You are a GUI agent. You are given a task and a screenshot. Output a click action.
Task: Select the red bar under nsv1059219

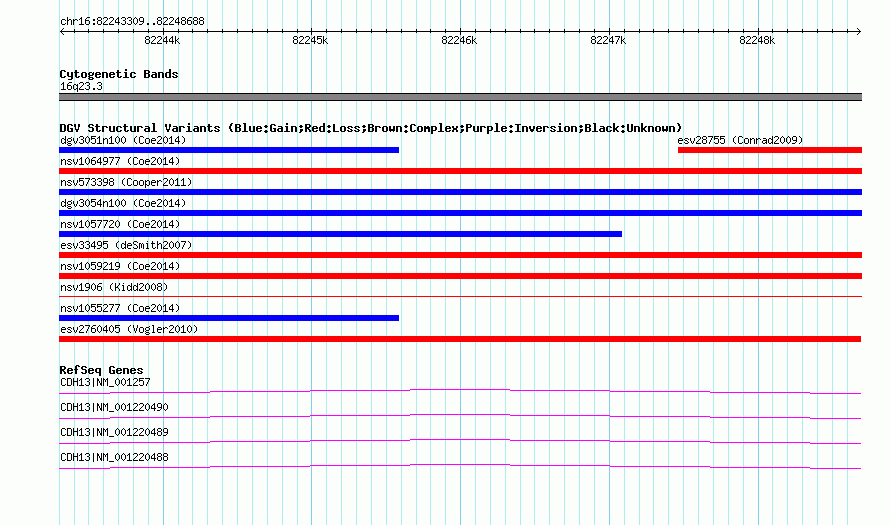pos(460,276)
